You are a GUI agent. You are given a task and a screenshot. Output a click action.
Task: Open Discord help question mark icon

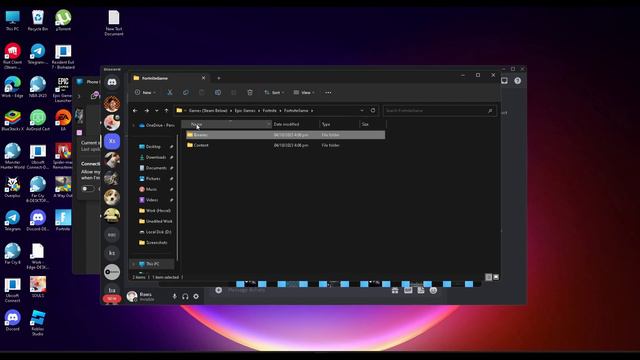pos(518,80)
